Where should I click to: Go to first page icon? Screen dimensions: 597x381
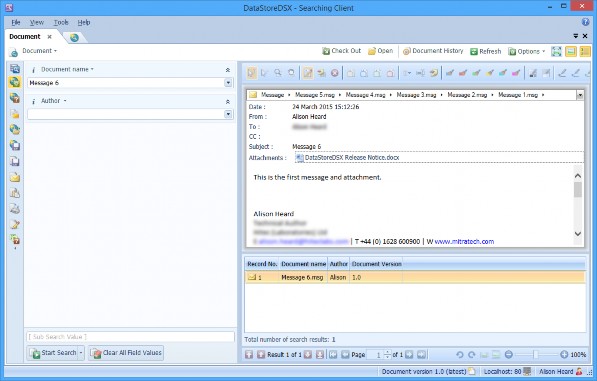[x=333, y=354]
